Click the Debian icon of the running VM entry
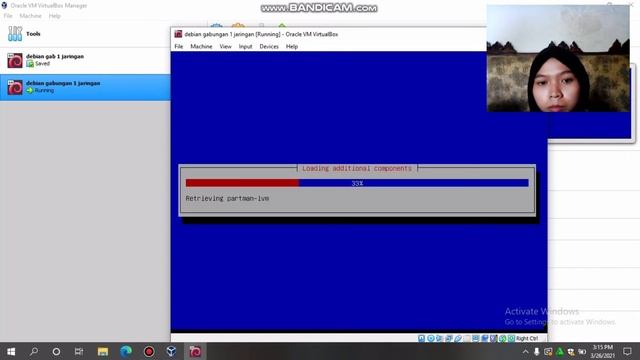Image resolution: width=640 pixels, height=360 pixels. click(x=15, y=87)
